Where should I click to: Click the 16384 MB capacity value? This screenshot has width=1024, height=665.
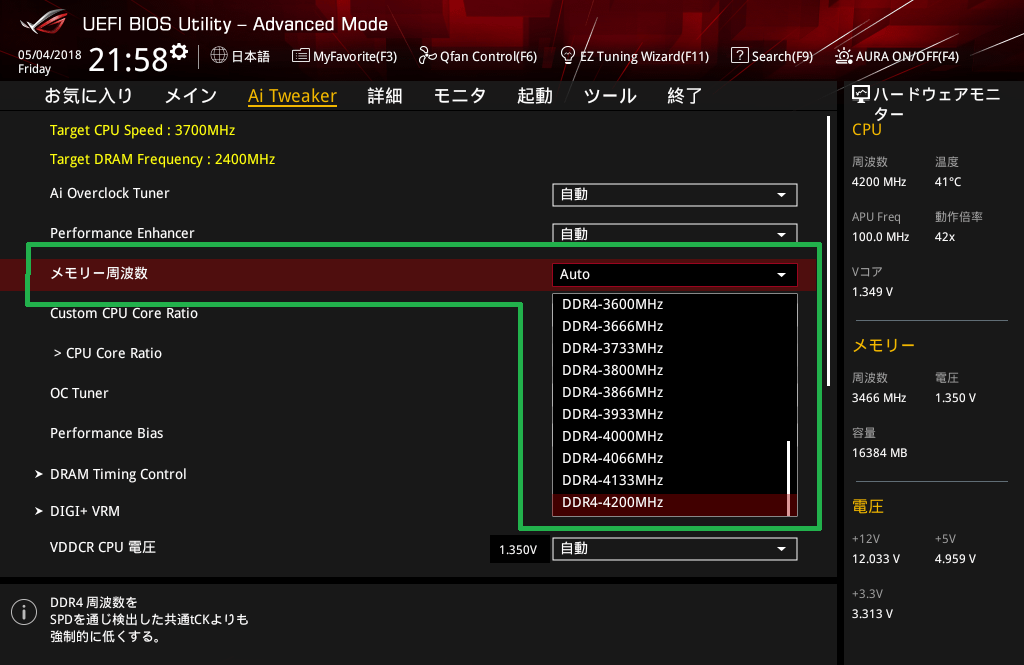(880, 453)
